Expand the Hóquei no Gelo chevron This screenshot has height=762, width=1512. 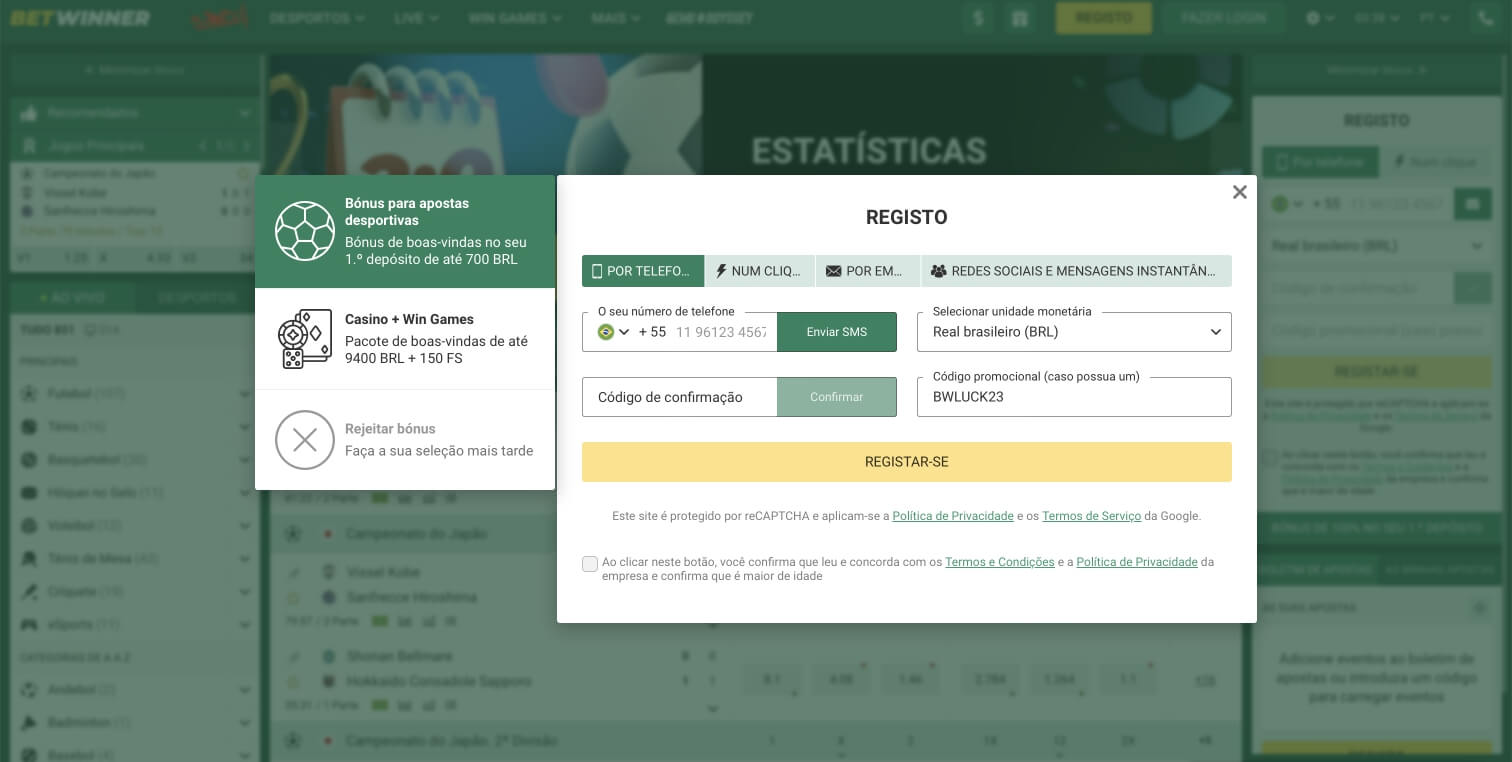[x=245, y=493]
